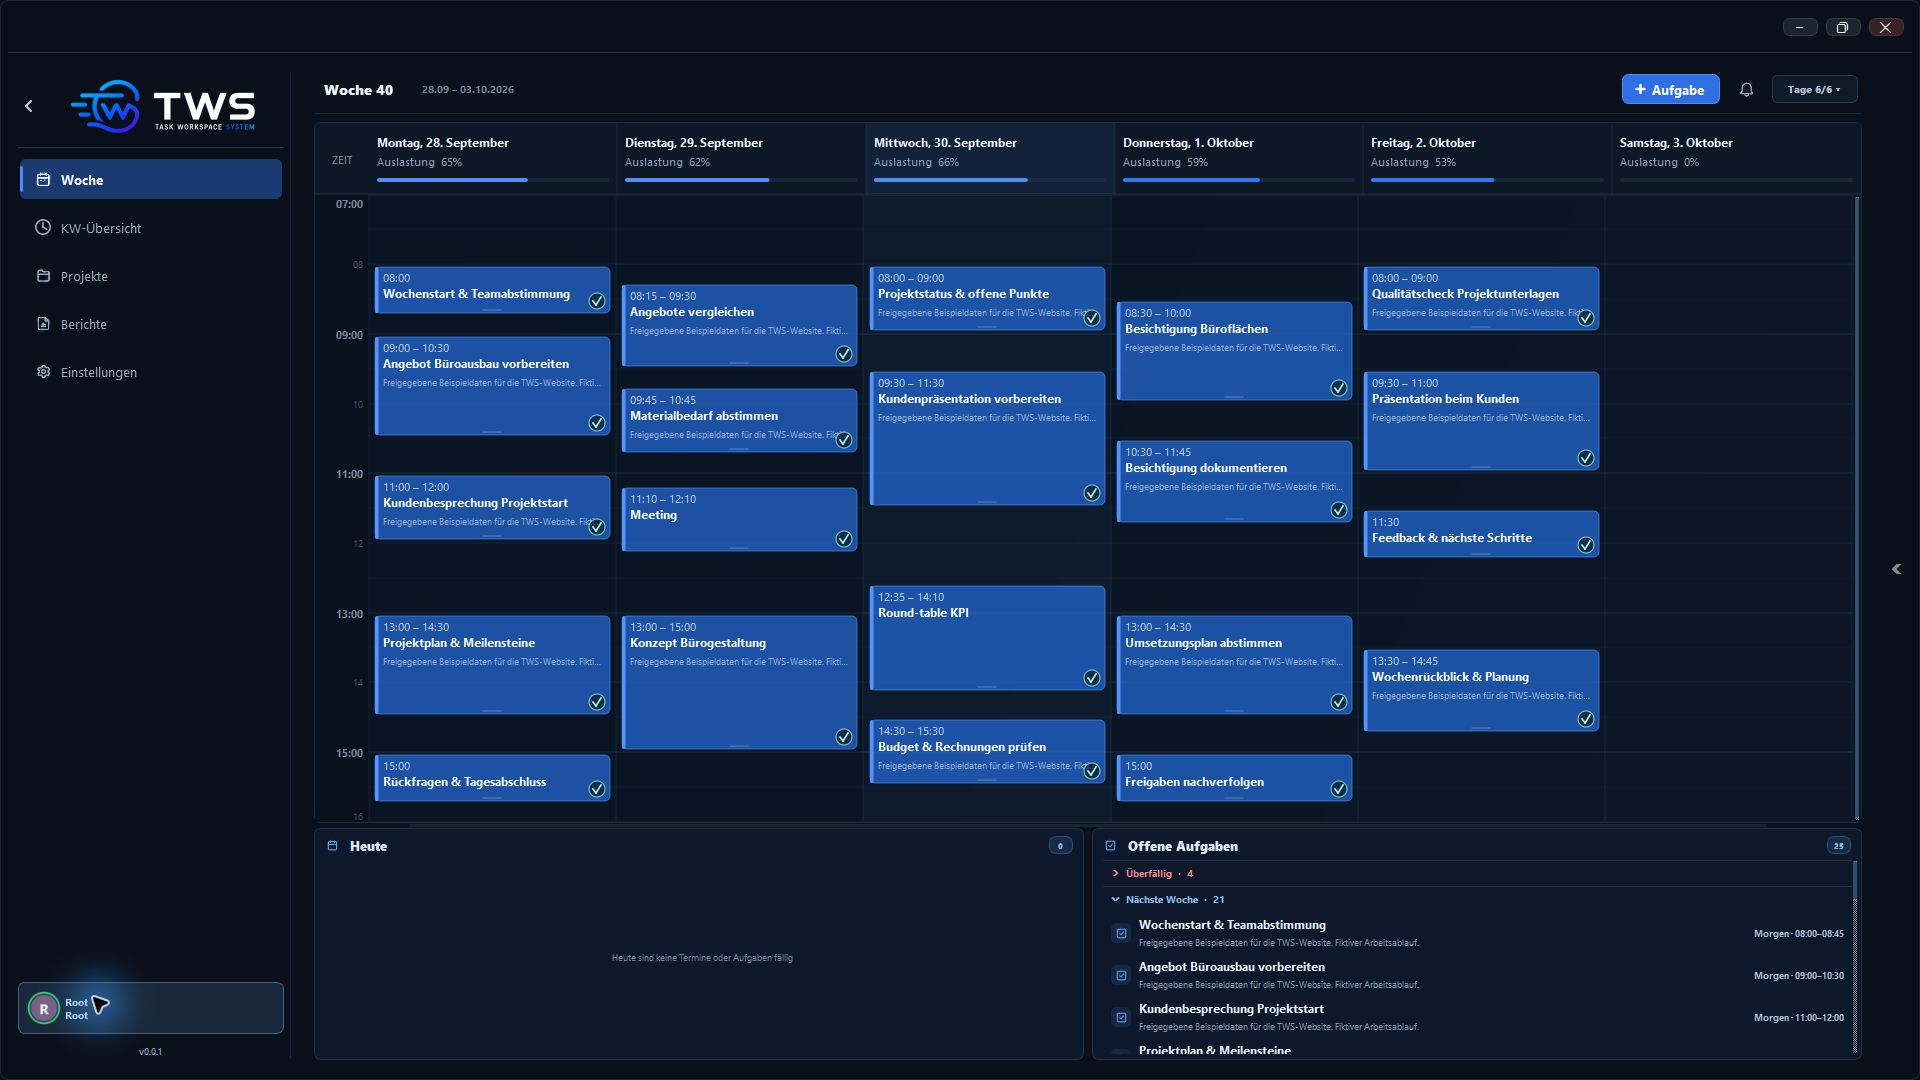Click version label v0.0.1
The height and width of the screenshot is (1080, 1920).
point(151,1052)
